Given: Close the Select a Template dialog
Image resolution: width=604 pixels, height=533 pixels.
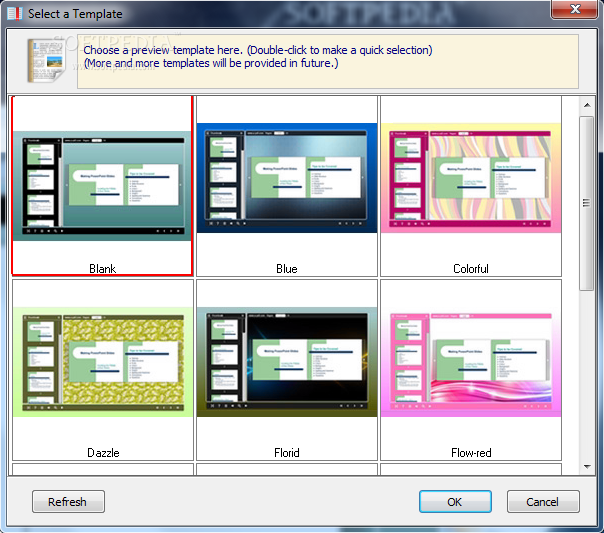Looking at the screenshot, I should click(x=574, y=9).
